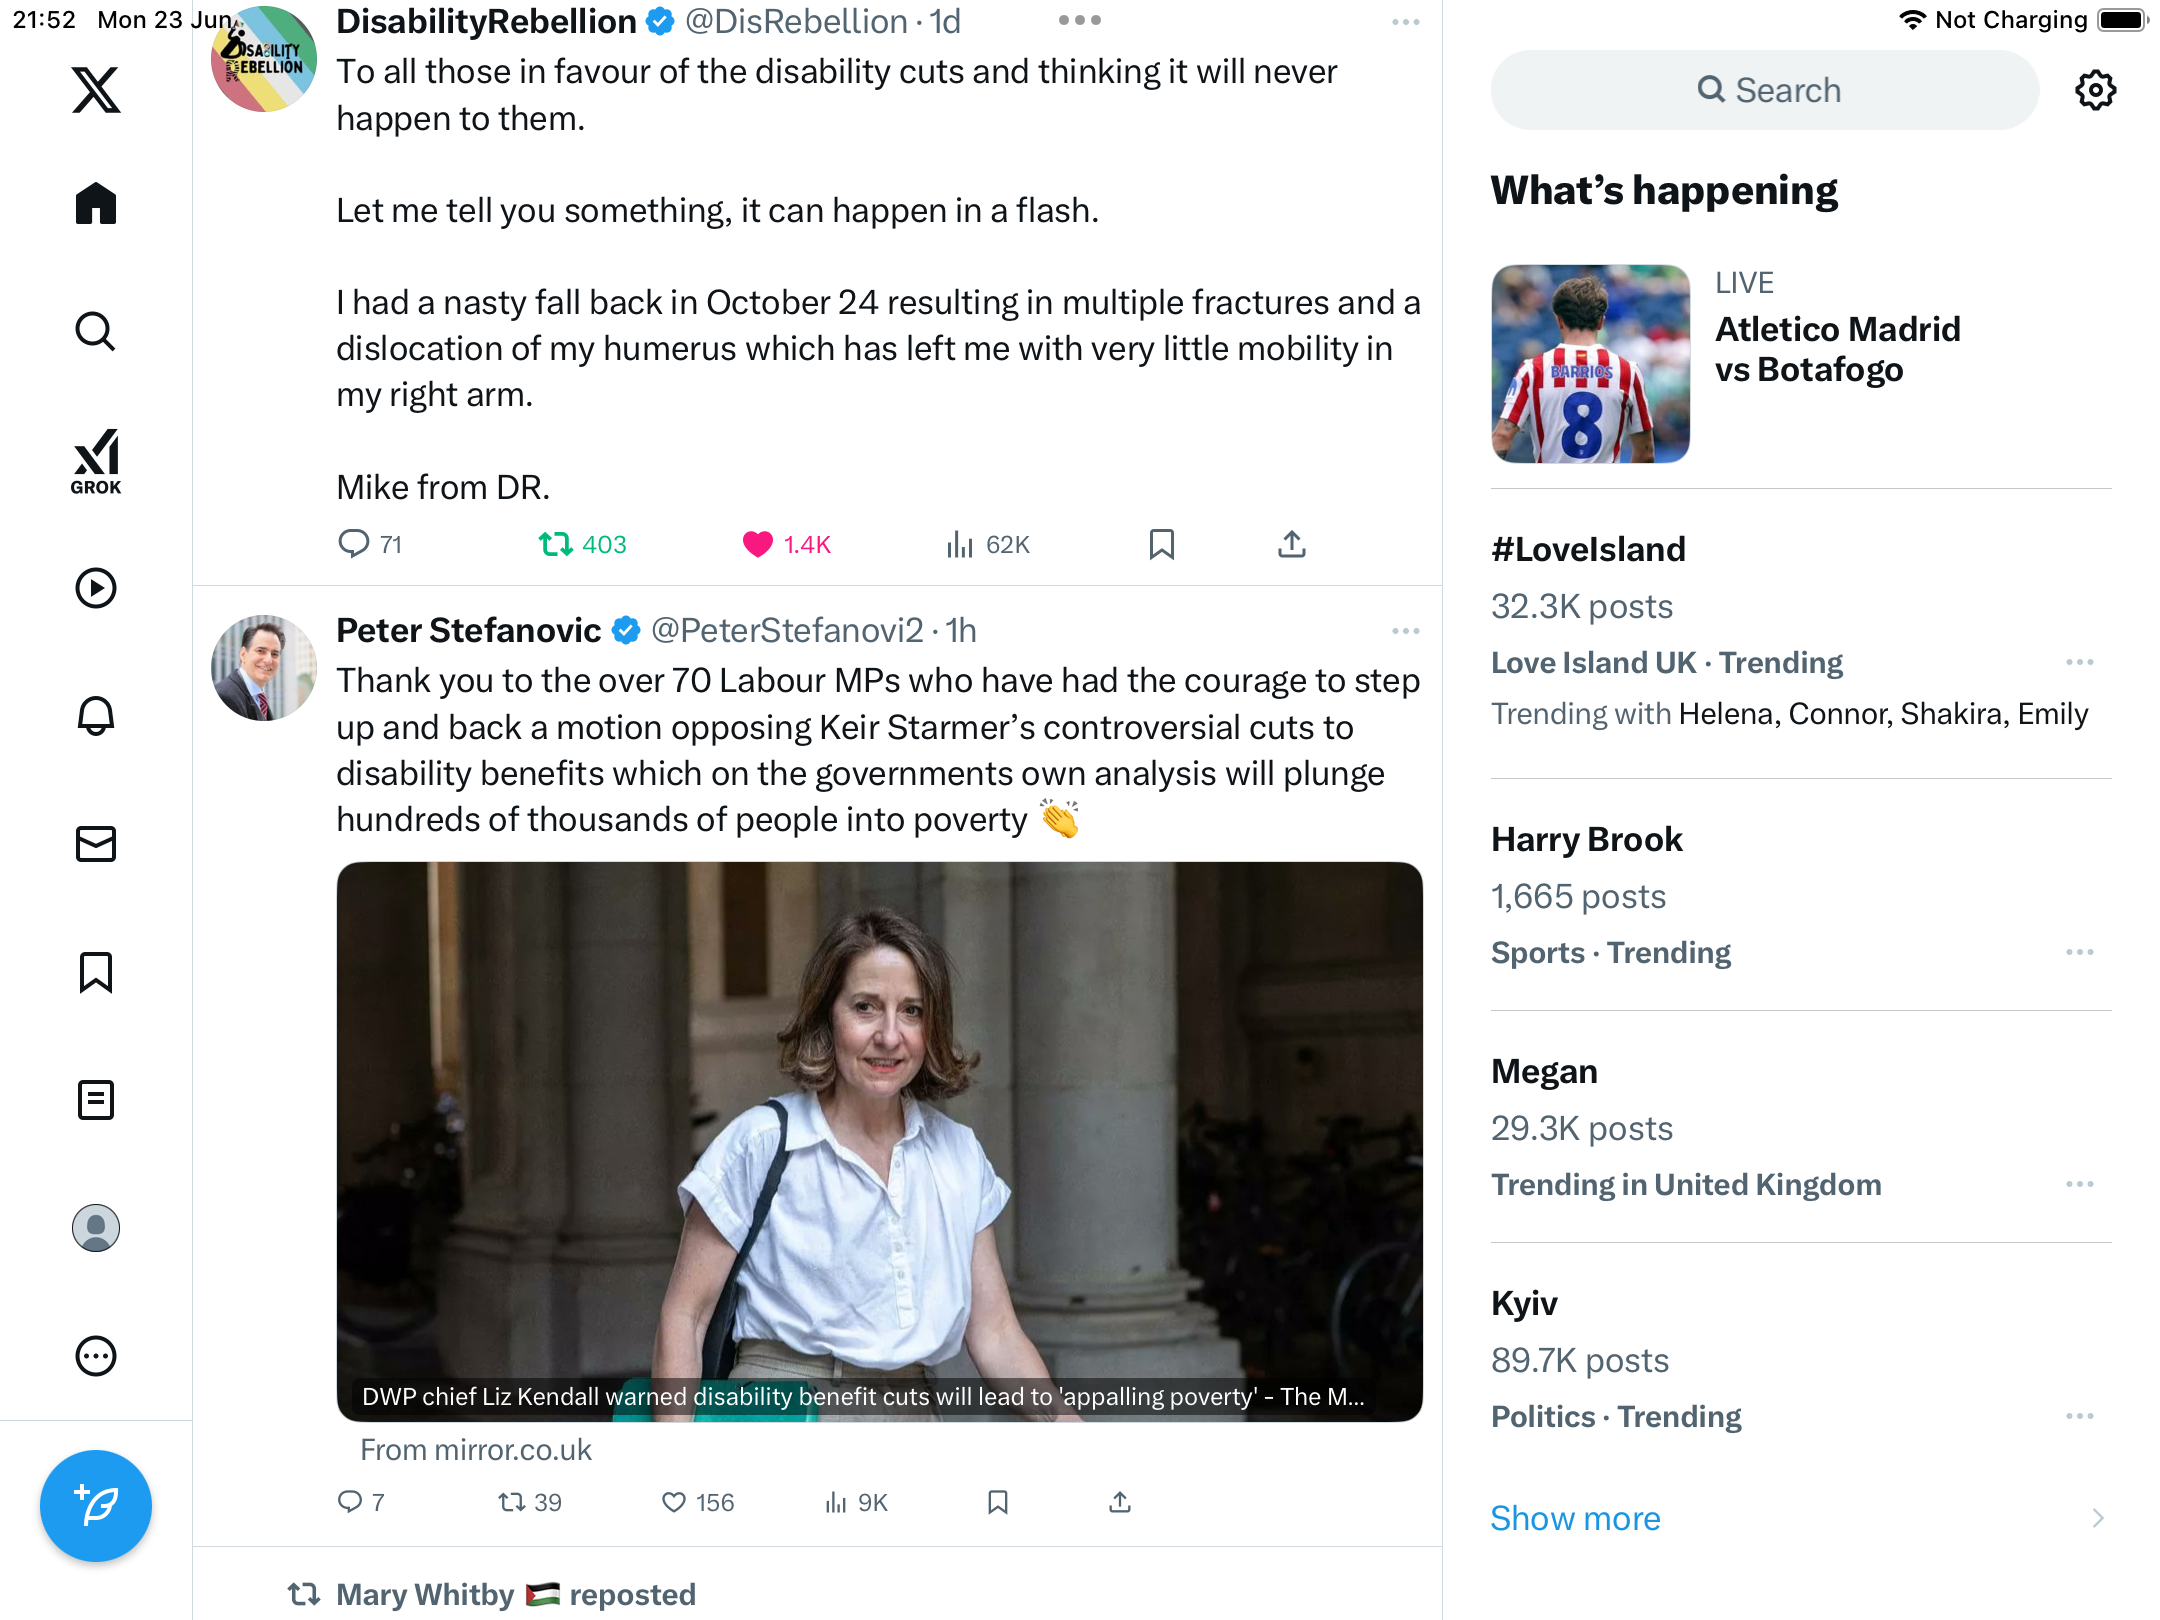Screen dimensions: 2160x1620
Task: Compose a new post with the blue button
Action: 96,1505
